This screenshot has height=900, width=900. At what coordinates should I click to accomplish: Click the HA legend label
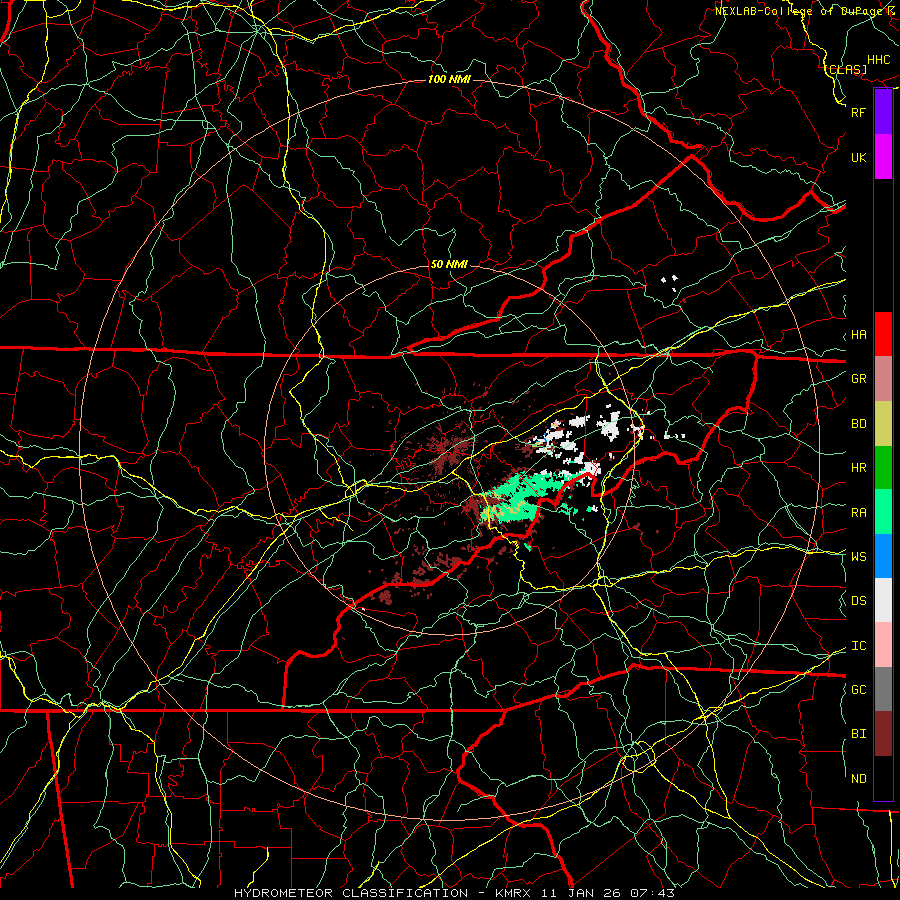[x=858, y=335]
